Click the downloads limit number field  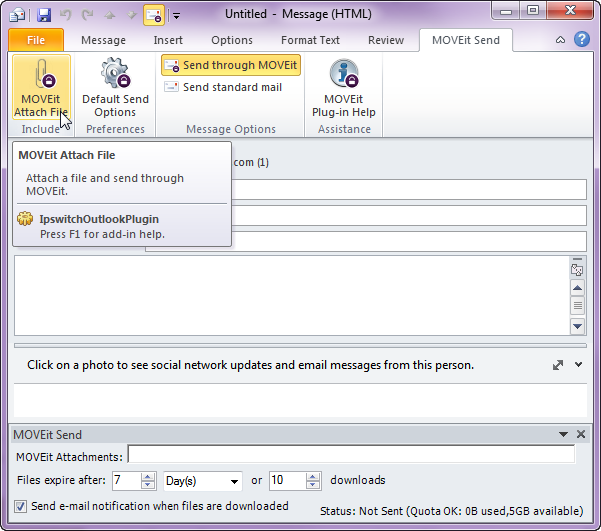287,480
